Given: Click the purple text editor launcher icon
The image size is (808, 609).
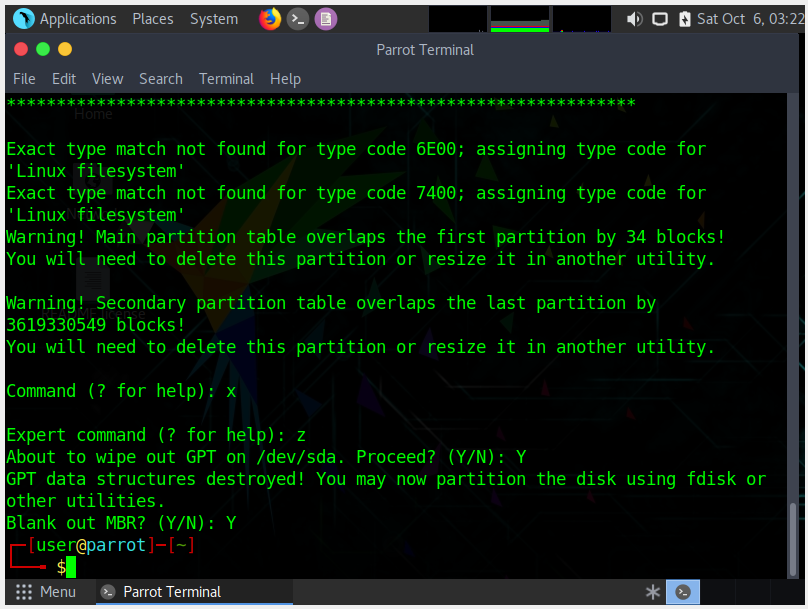Looking at the screenshot, I should [325, 19].
